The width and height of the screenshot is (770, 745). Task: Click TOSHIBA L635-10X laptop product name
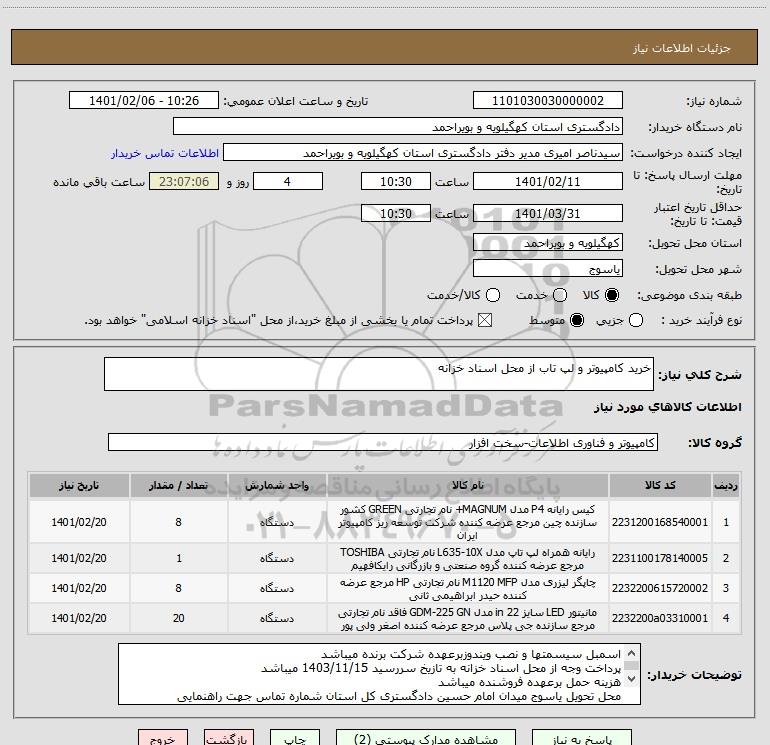point(468,558)
